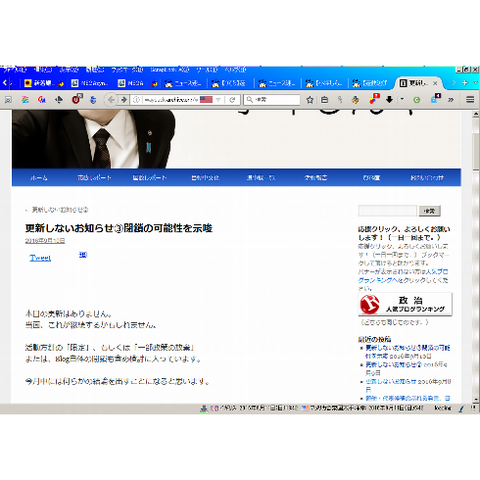Click the small blue share link beside Tweet
This screenshot has height=480, width=480.
point(83,255)
